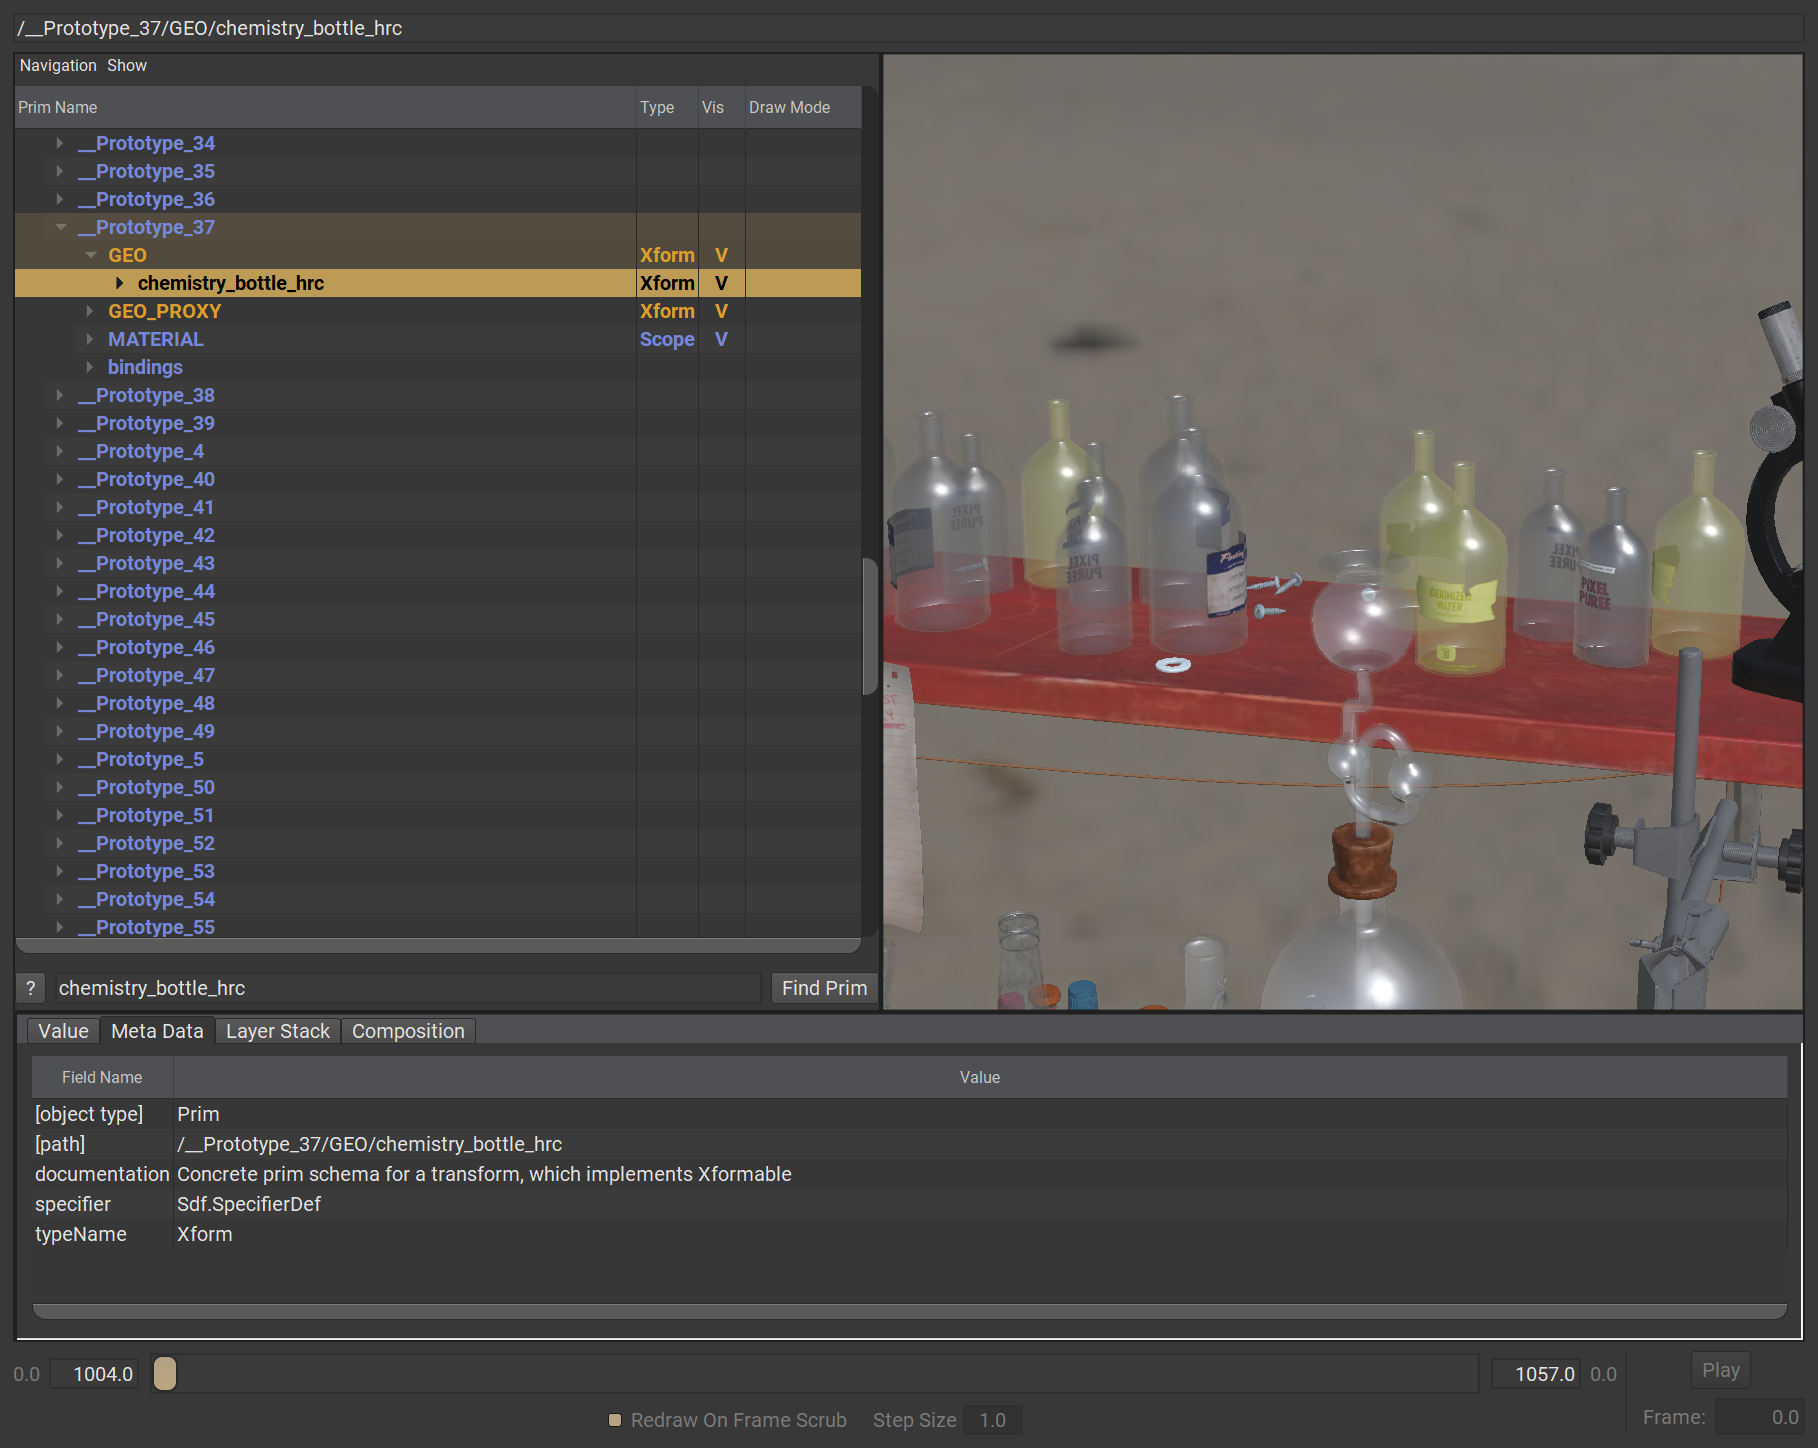The width and height of the screenshot is (1818, 1448).
Task: Expand the bindings prim arrow
Action: 90,367
